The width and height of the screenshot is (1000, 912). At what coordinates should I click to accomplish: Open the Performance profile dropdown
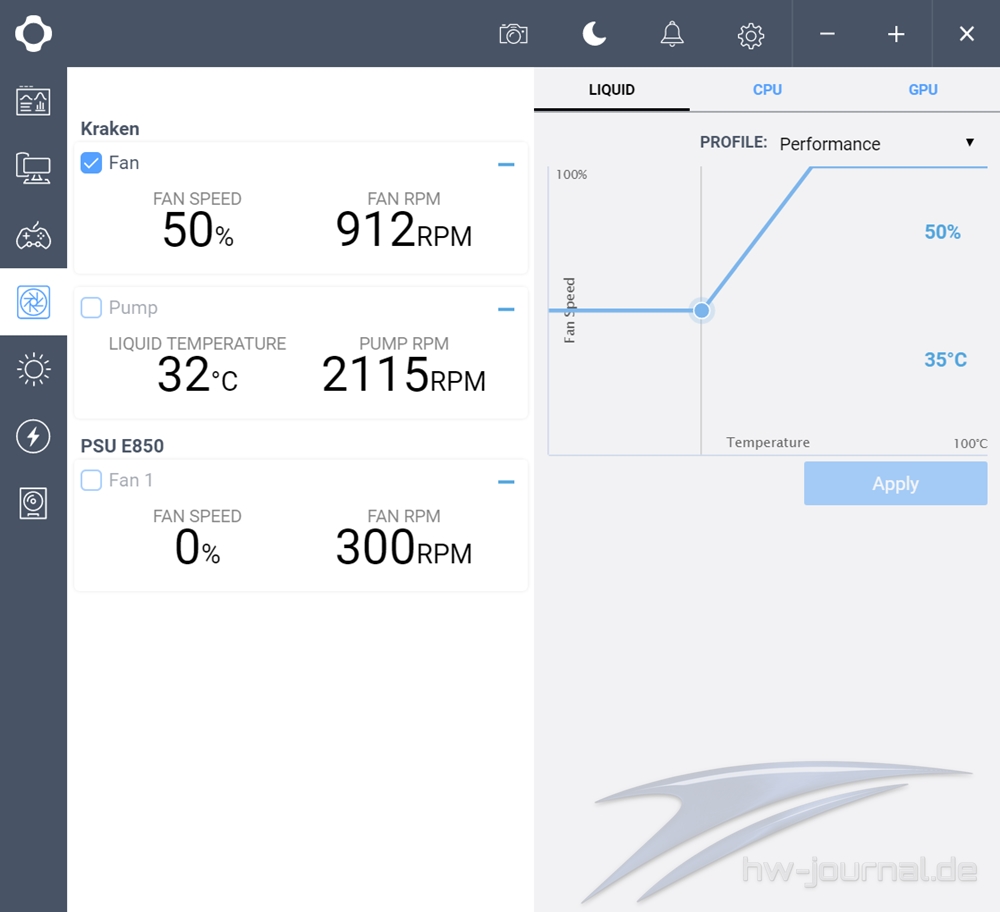click(x=877, y=143)
